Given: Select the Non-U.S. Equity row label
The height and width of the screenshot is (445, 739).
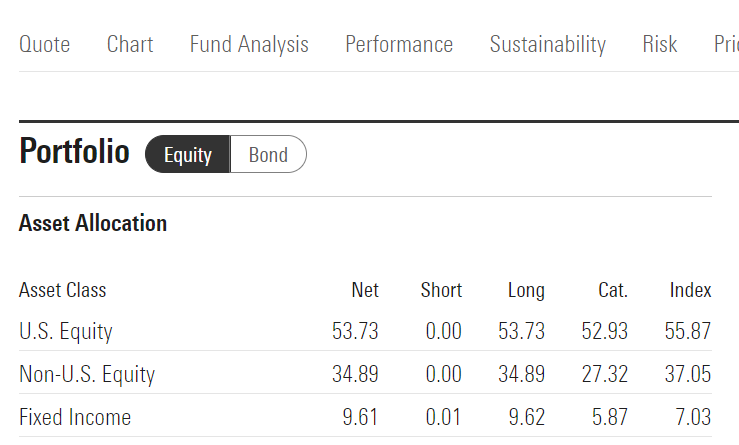Looking at the screenshot, I should tap(87, 375).
